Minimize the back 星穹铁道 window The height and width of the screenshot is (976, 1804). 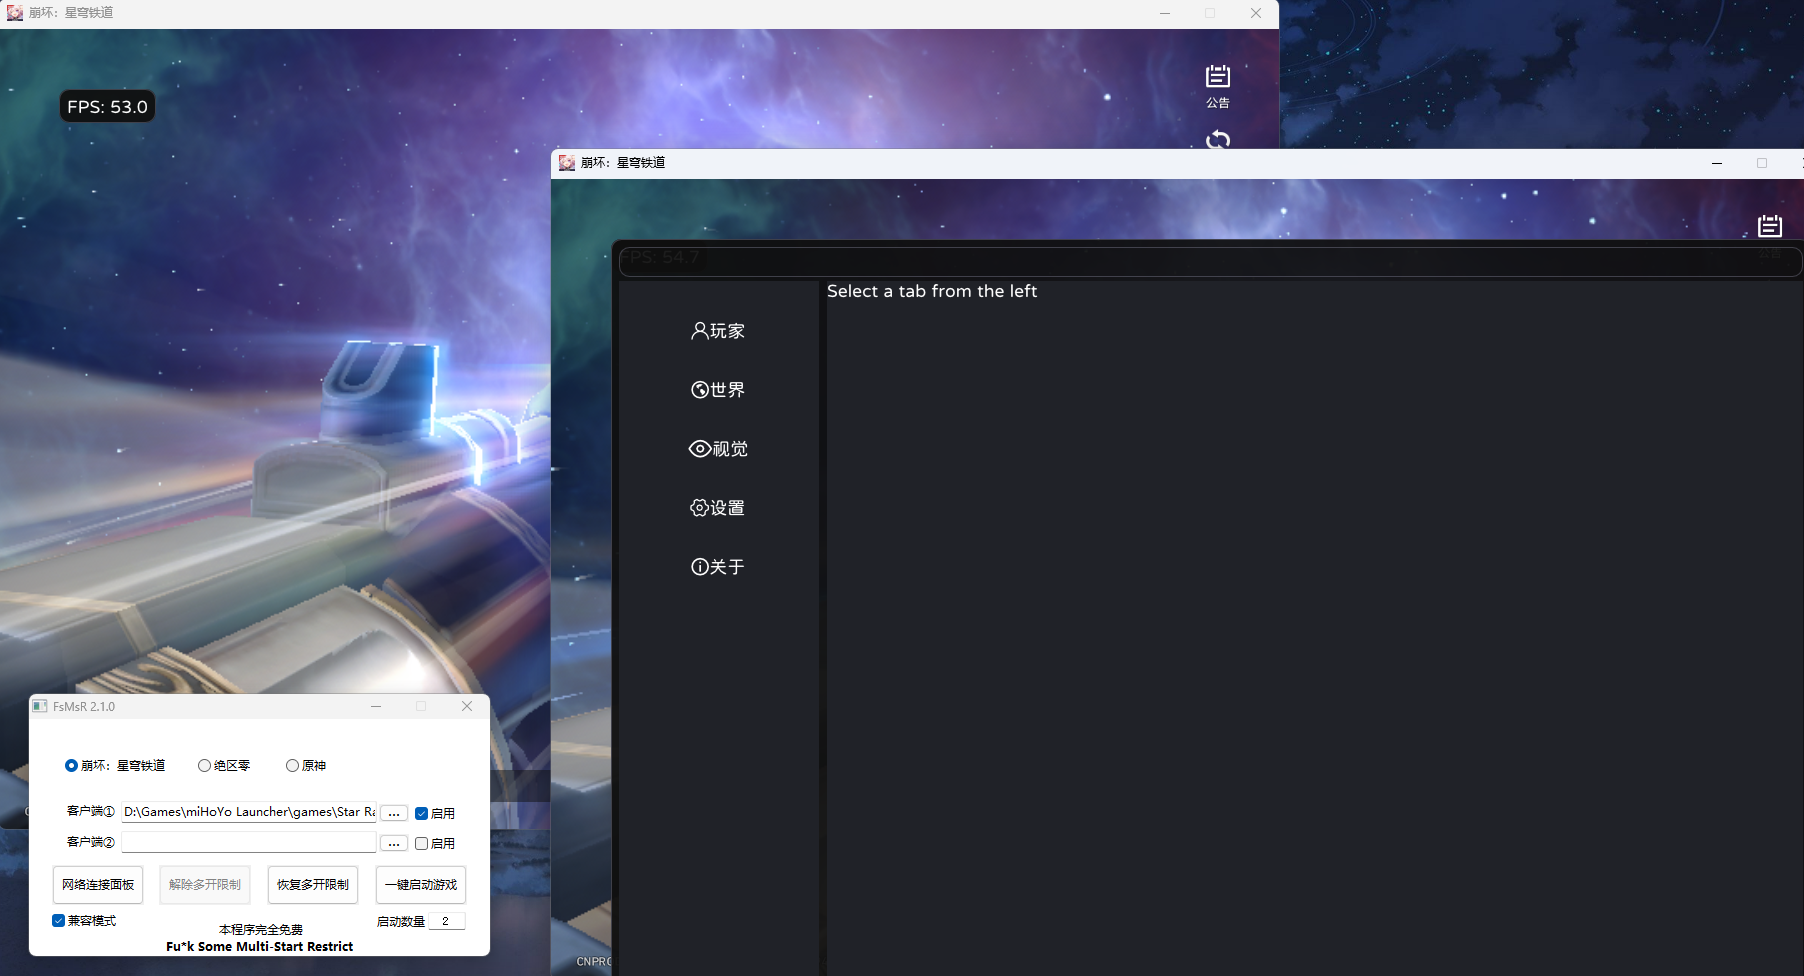1165,13
